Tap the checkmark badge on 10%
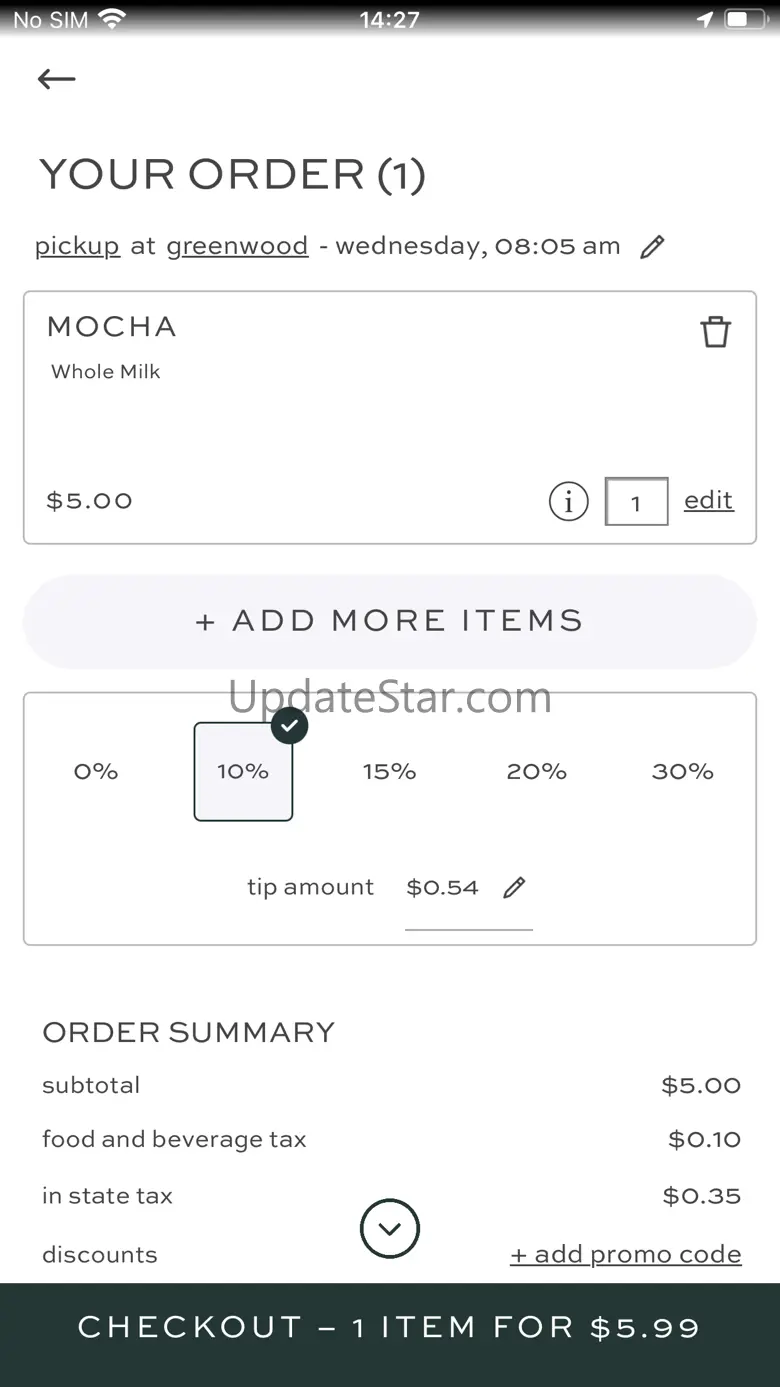 [x=289, y=726]
